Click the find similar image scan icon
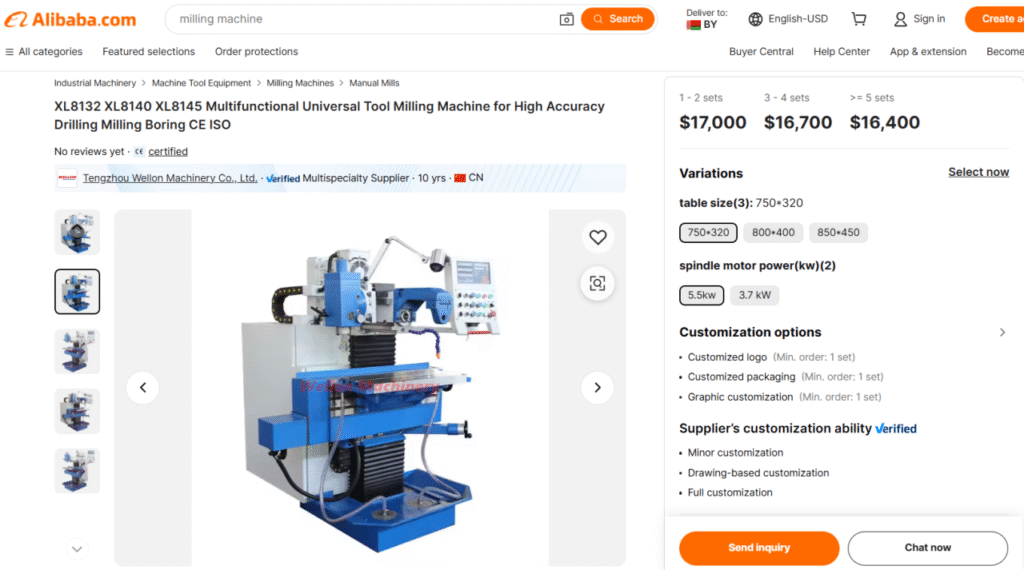1024x570 pixels. point(598,283)
